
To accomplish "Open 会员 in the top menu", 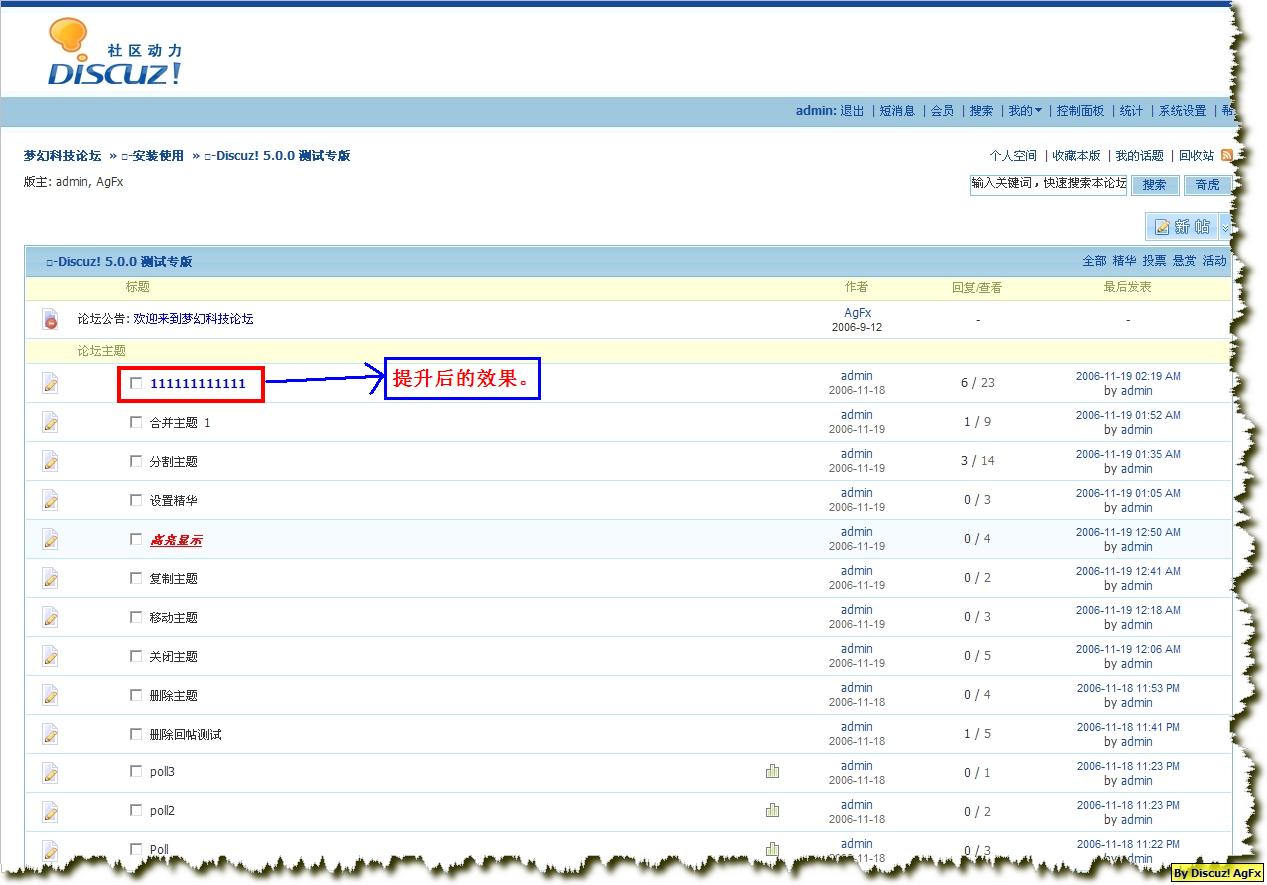I will 942,111.
